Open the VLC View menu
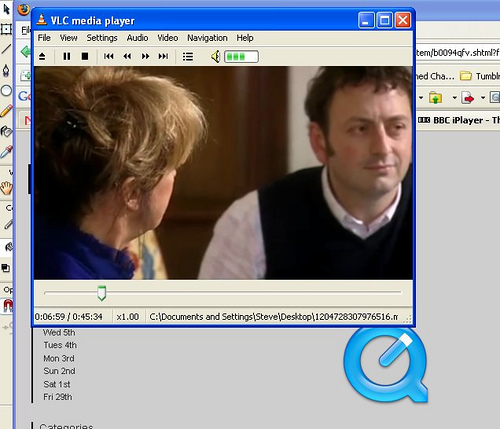The width and height of the screenshot is (500, 429). 68,38
